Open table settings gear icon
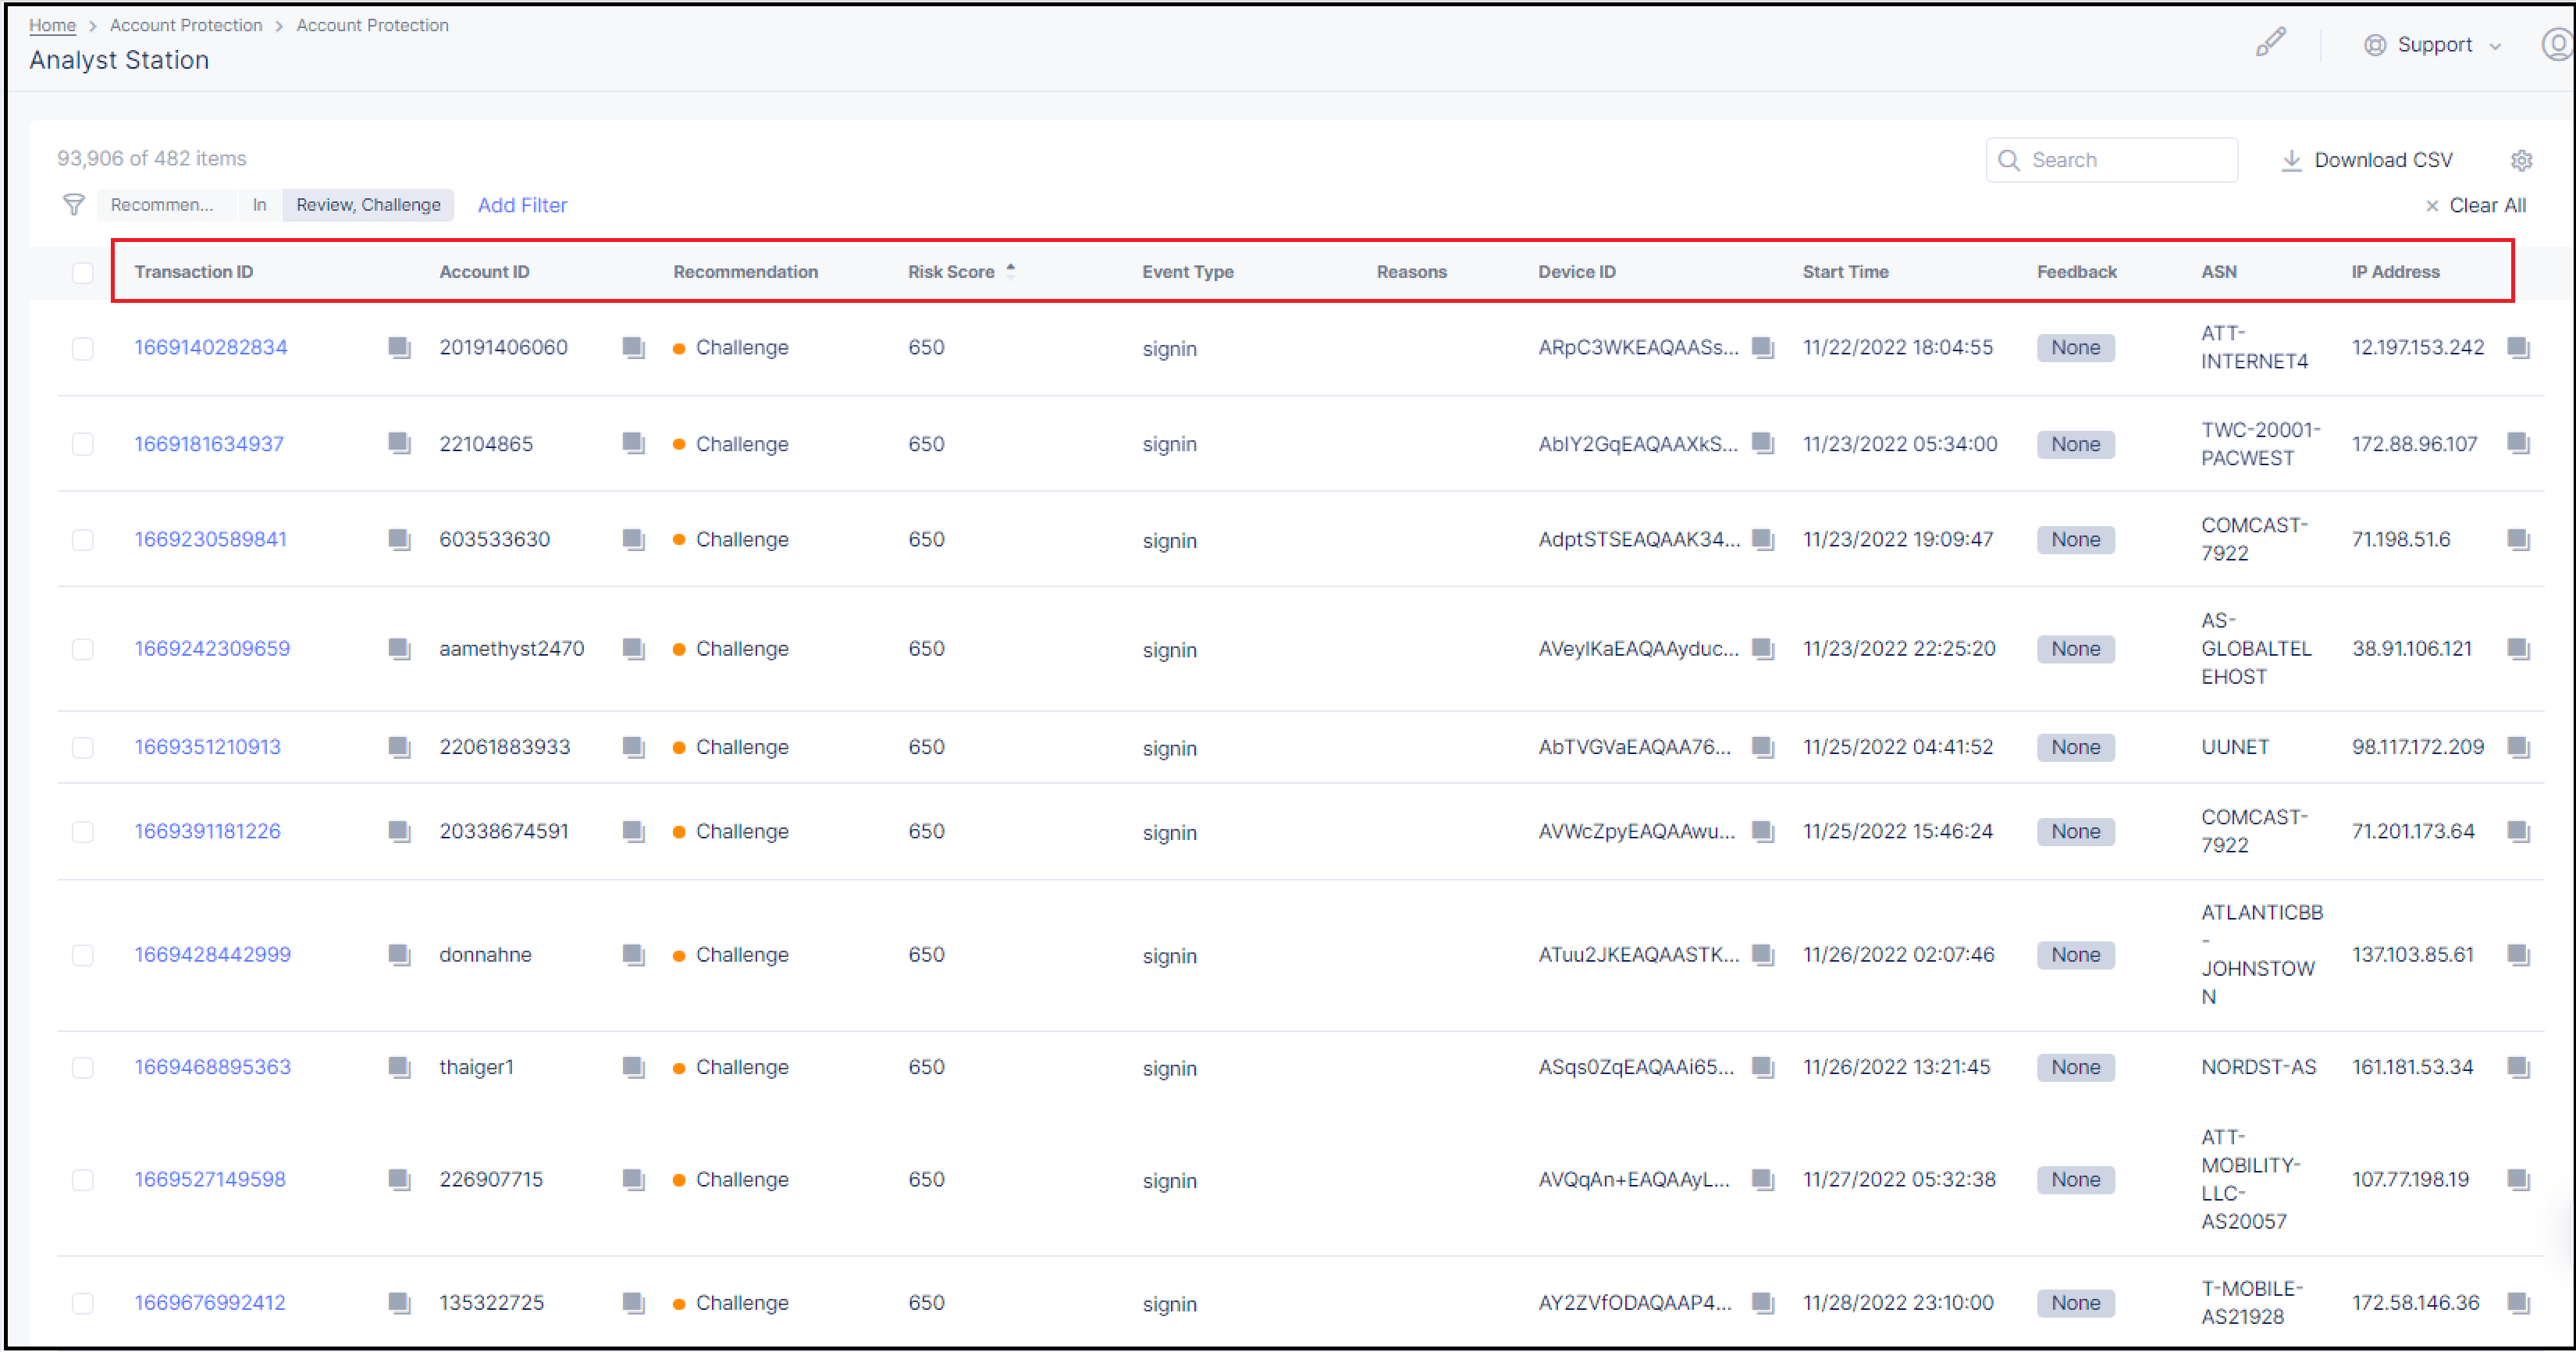Viewport: 2576px width, 1352px height. [x=2521, y=160]
